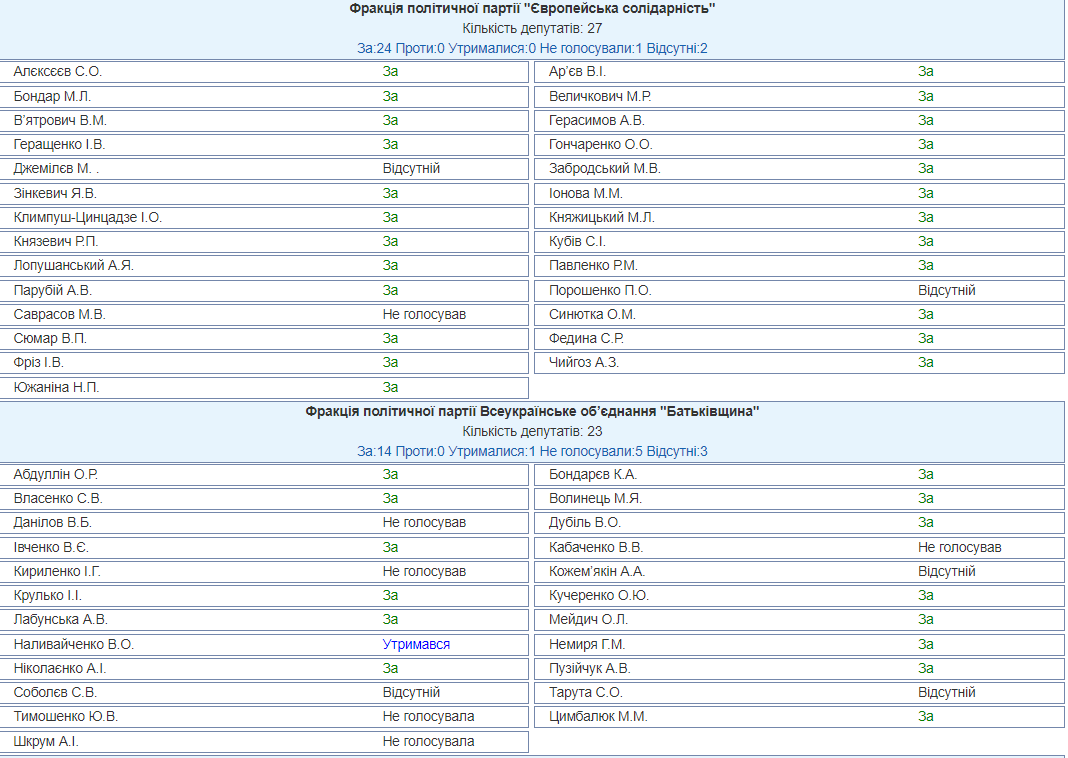Click the name Геращенко І.В.
This screenshot has width=1068, height=758.
(59, 144)
